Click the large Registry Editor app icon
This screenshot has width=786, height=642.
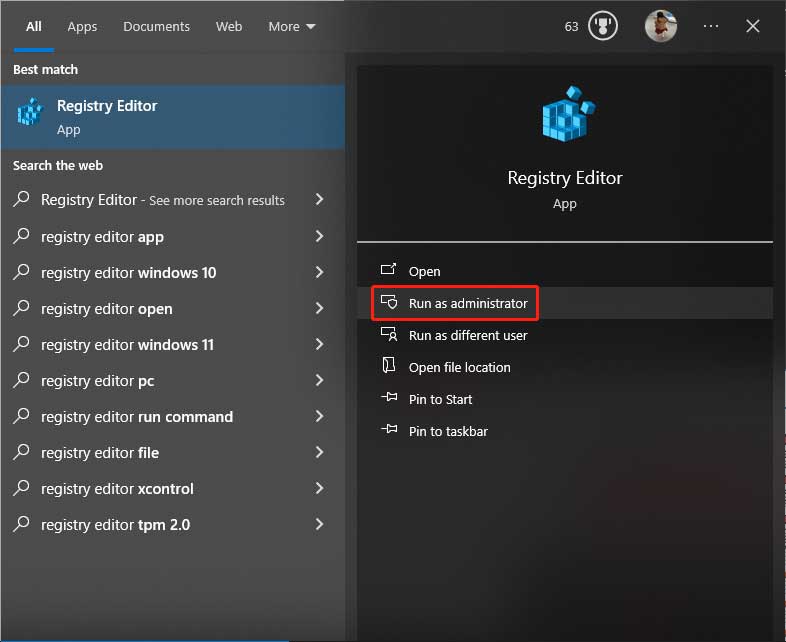coord(568,114)
